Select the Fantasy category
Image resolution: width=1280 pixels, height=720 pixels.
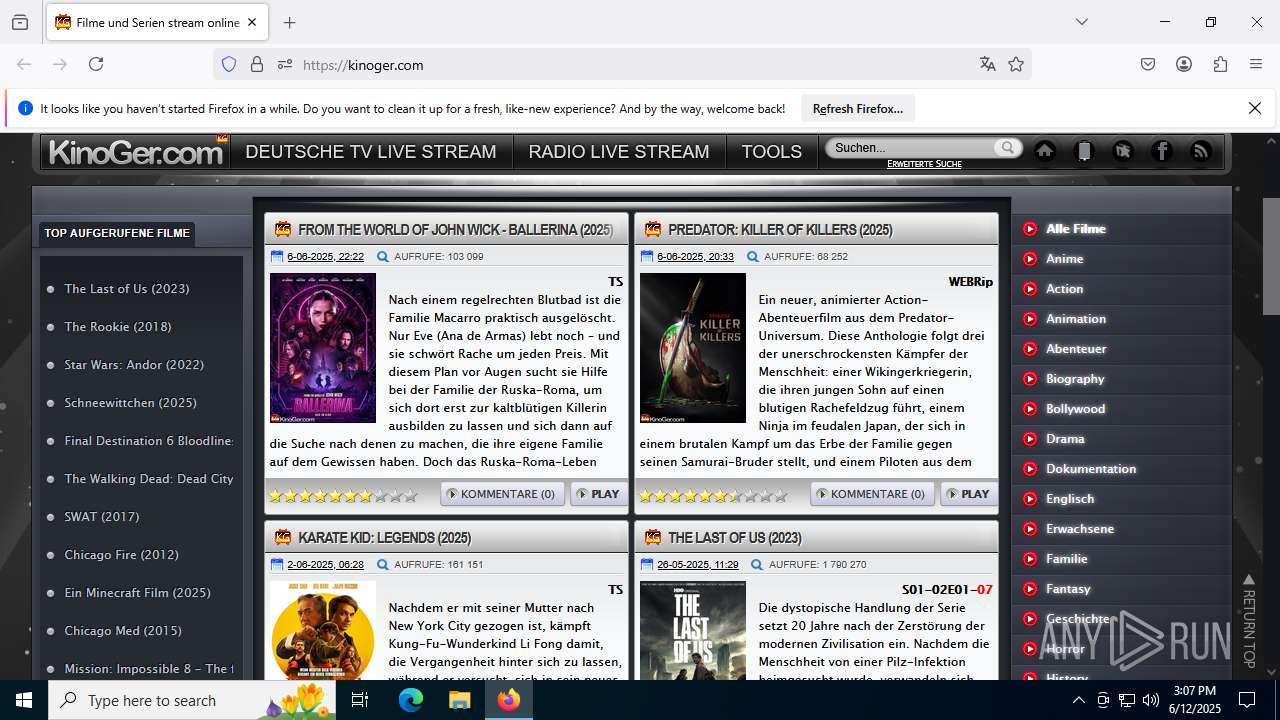tap(1068, 589)
